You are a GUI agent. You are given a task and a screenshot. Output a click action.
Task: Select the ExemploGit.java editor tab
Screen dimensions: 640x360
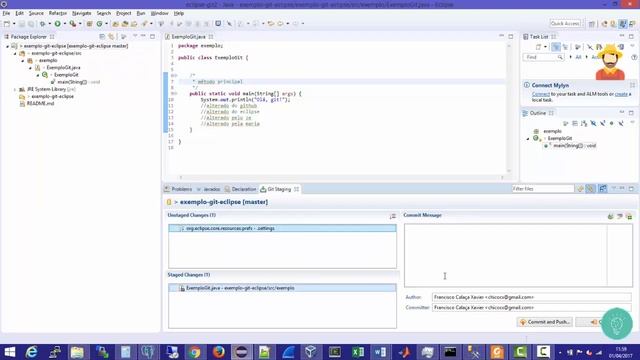click(188, 37)
